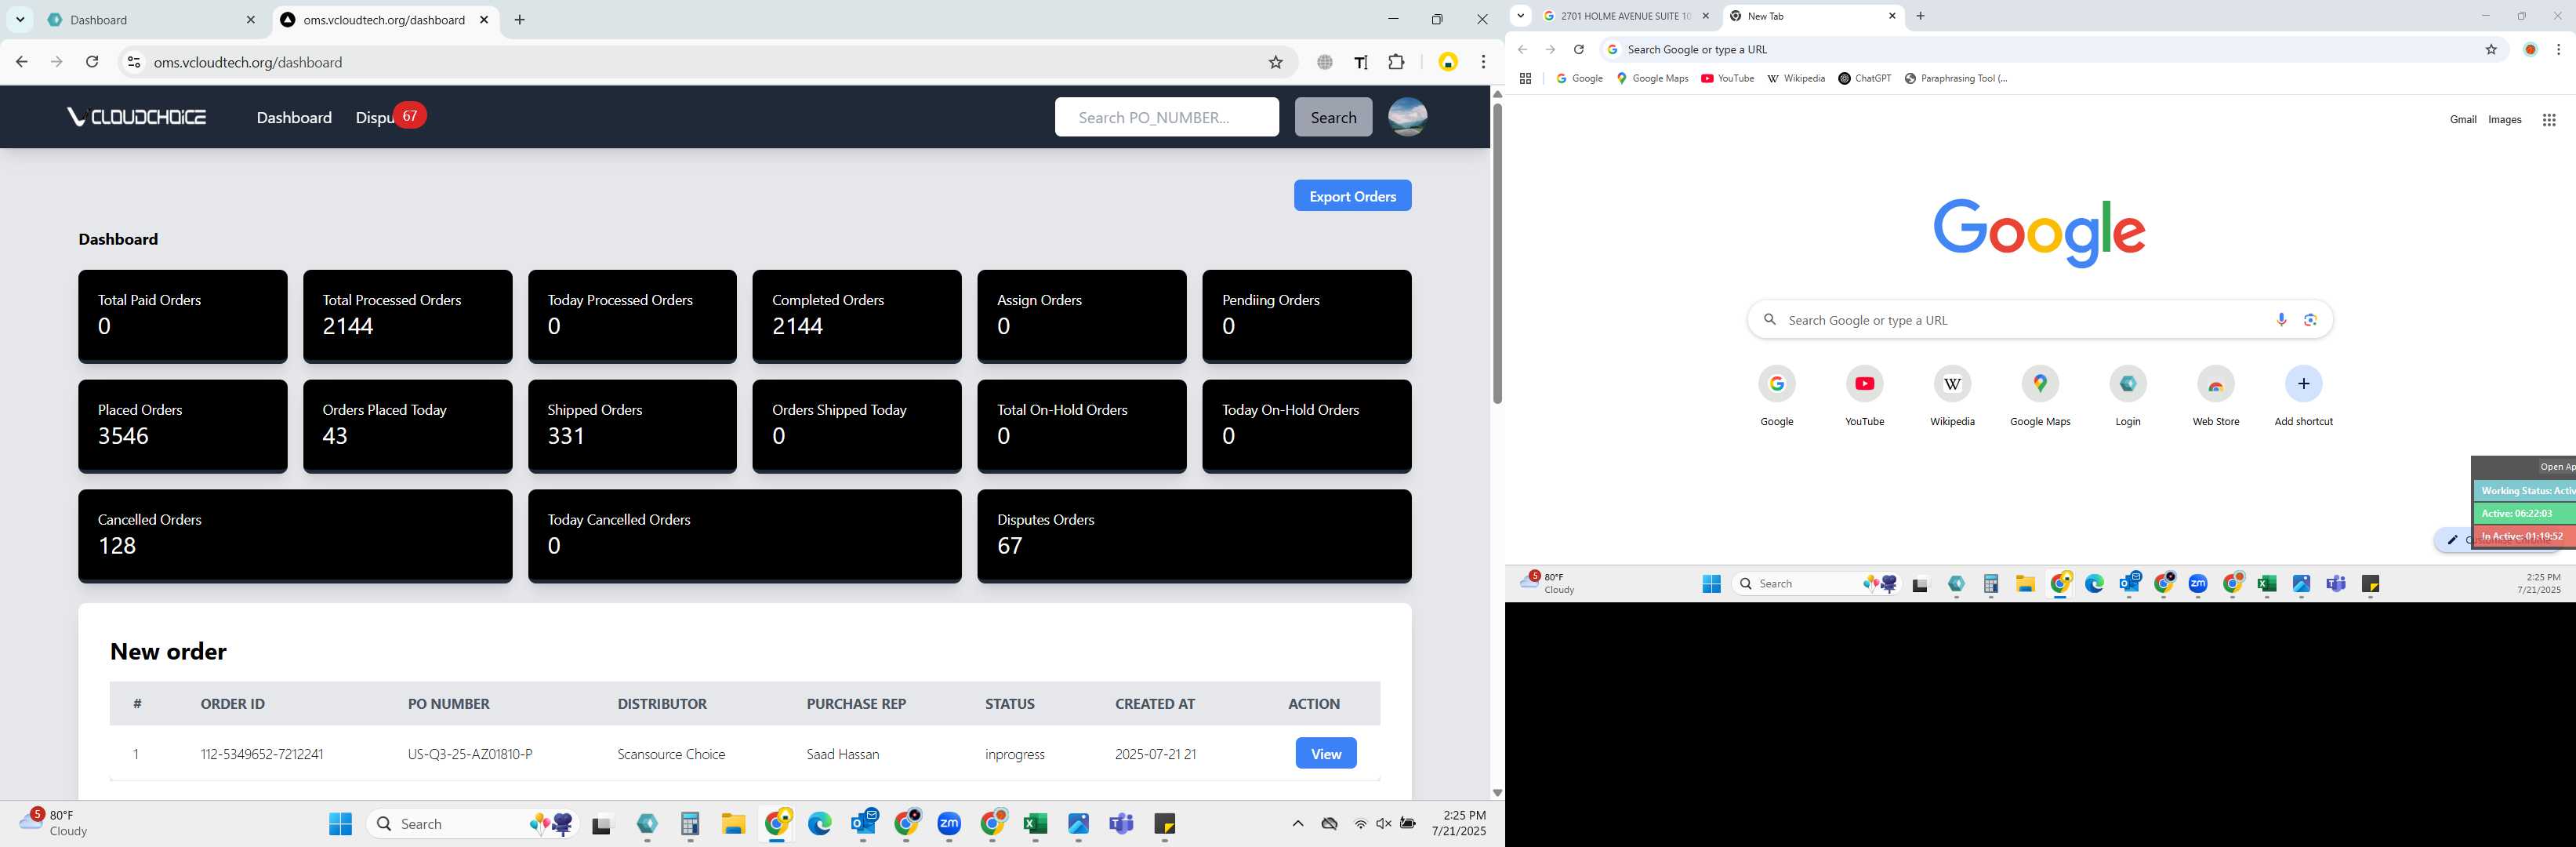Bookmark the dashboard page with the star icon

[1275, 62]
